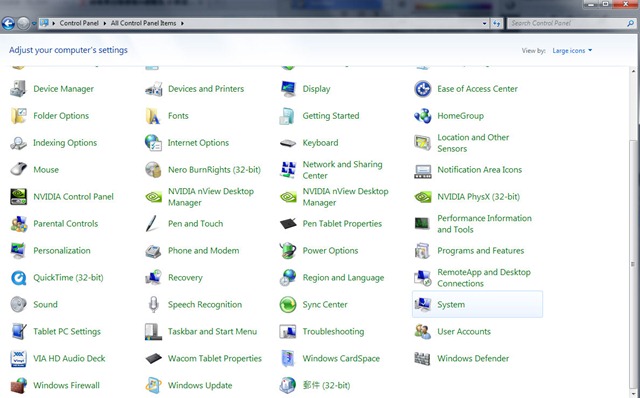The width and height of the screenshot is (640, 398).
Task: Click the Back navigation button
Action: (x=9, y=23)
